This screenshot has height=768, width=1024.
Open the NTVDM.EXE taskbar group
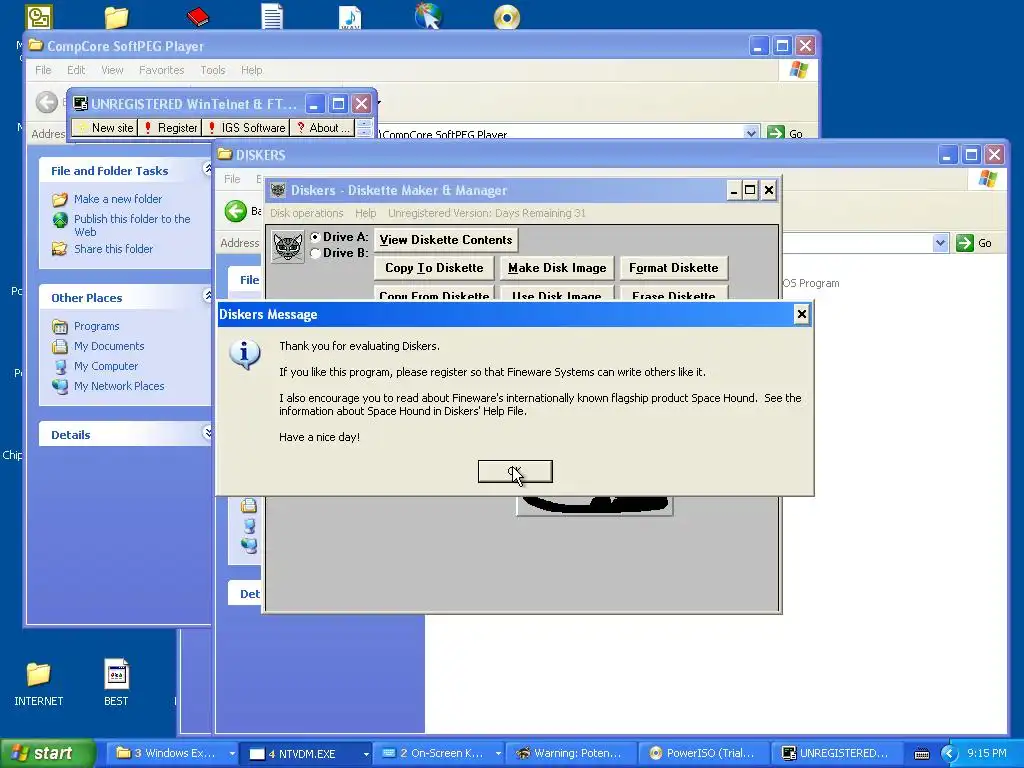pyautogui.click(x=308, y=753)
